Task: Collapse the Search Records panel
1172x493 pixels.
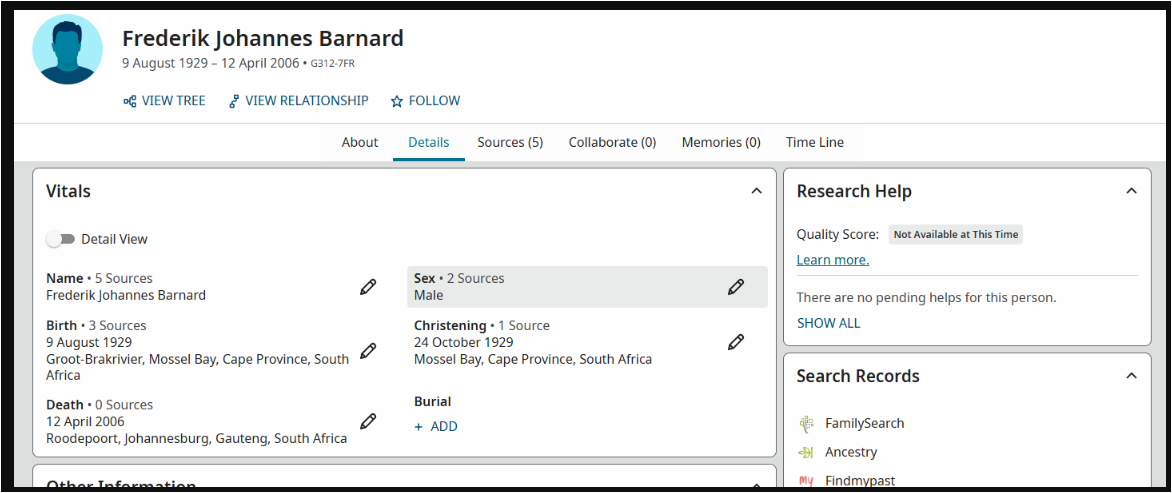Action: (1131, 376)
